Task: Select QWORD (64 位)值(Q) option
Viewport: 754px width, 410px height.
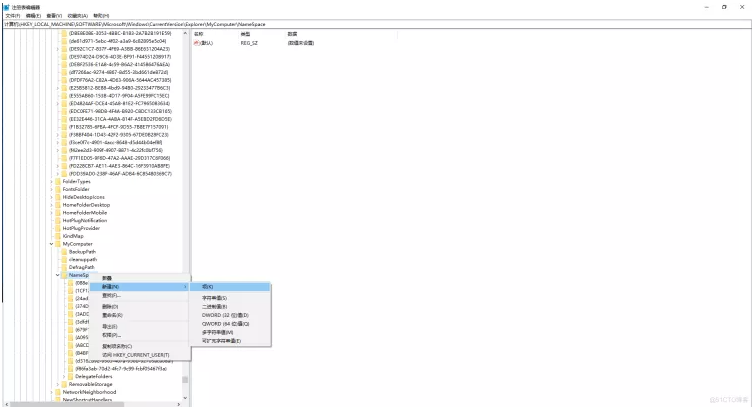Action: pos(230,324)
